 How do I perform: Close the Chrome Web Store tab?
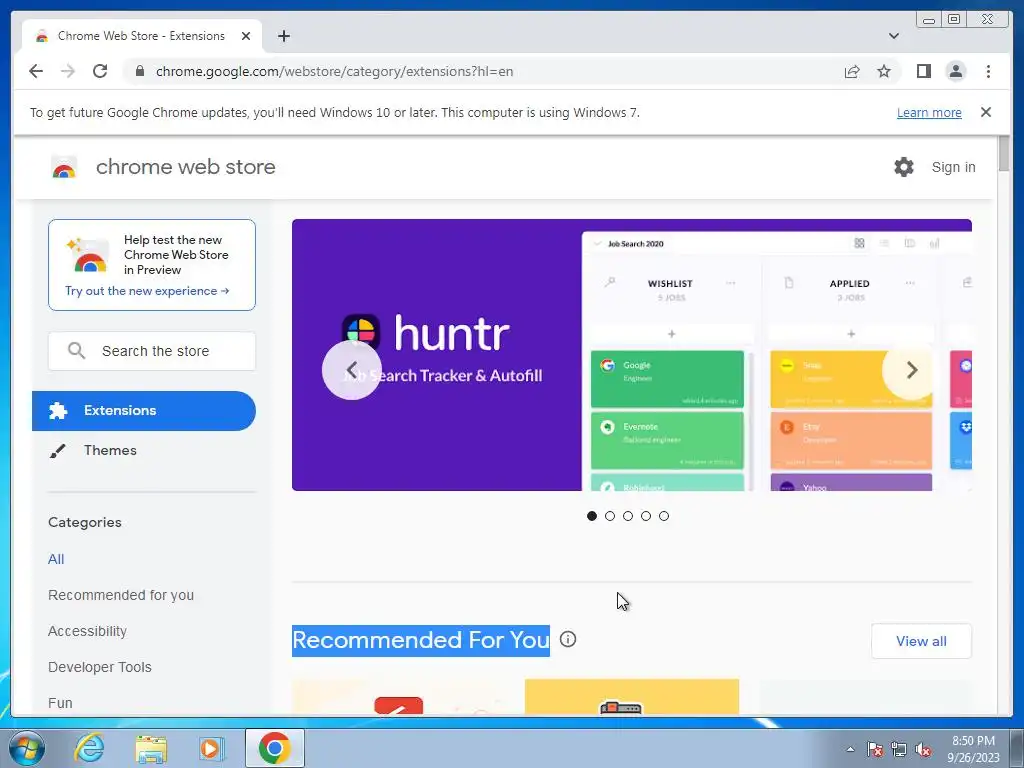coord(246,36)
